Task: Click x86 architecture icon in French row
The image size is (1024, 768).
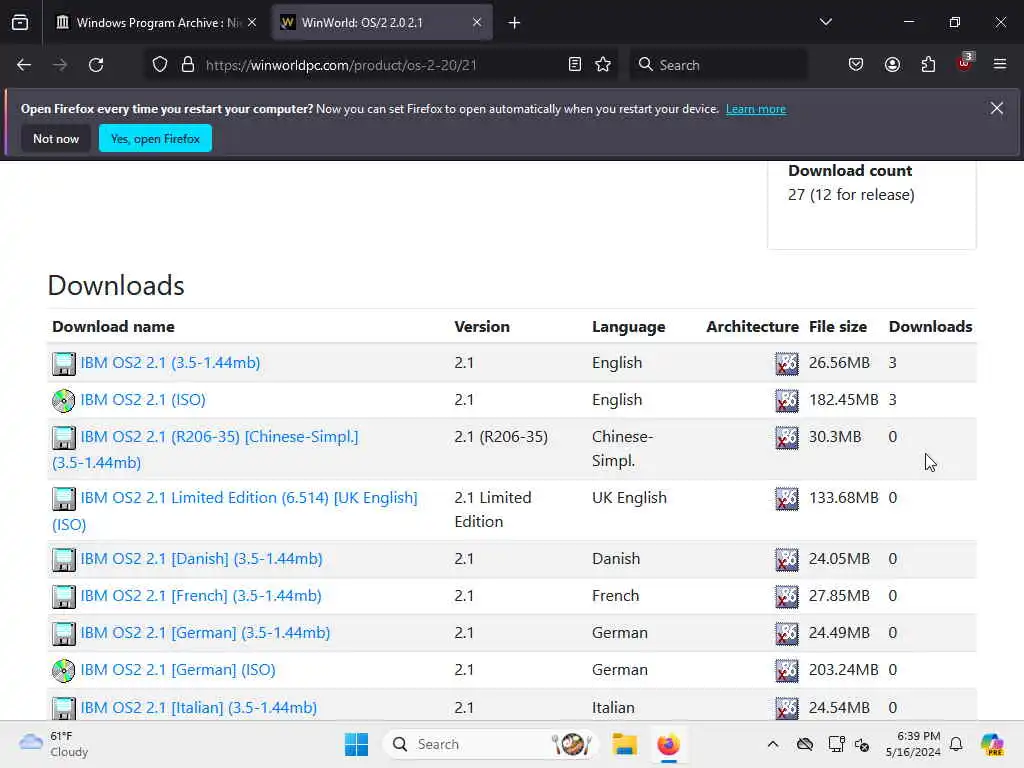Action: (x=787, y=597)
